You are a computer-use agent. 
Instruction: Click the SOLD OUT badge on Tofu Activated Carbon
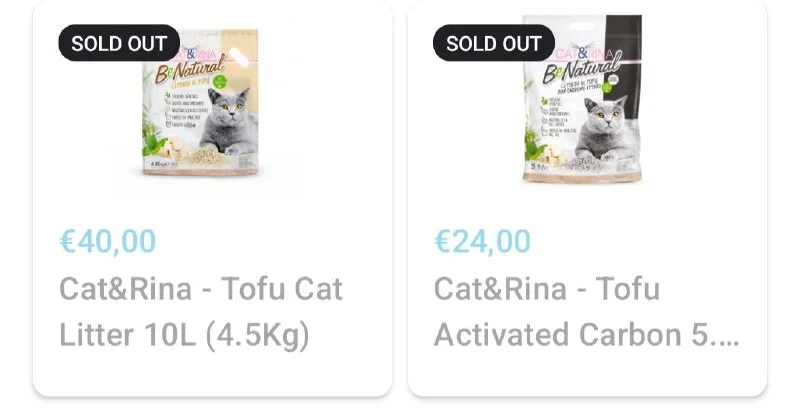[x=494, y=44]
